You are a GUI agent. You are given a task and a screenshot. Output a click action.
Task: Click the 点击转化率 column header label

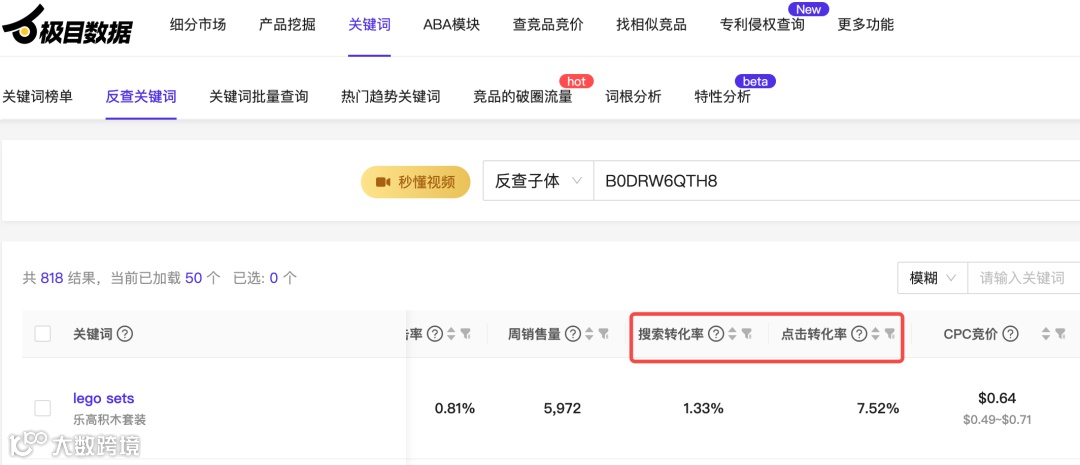813,334
